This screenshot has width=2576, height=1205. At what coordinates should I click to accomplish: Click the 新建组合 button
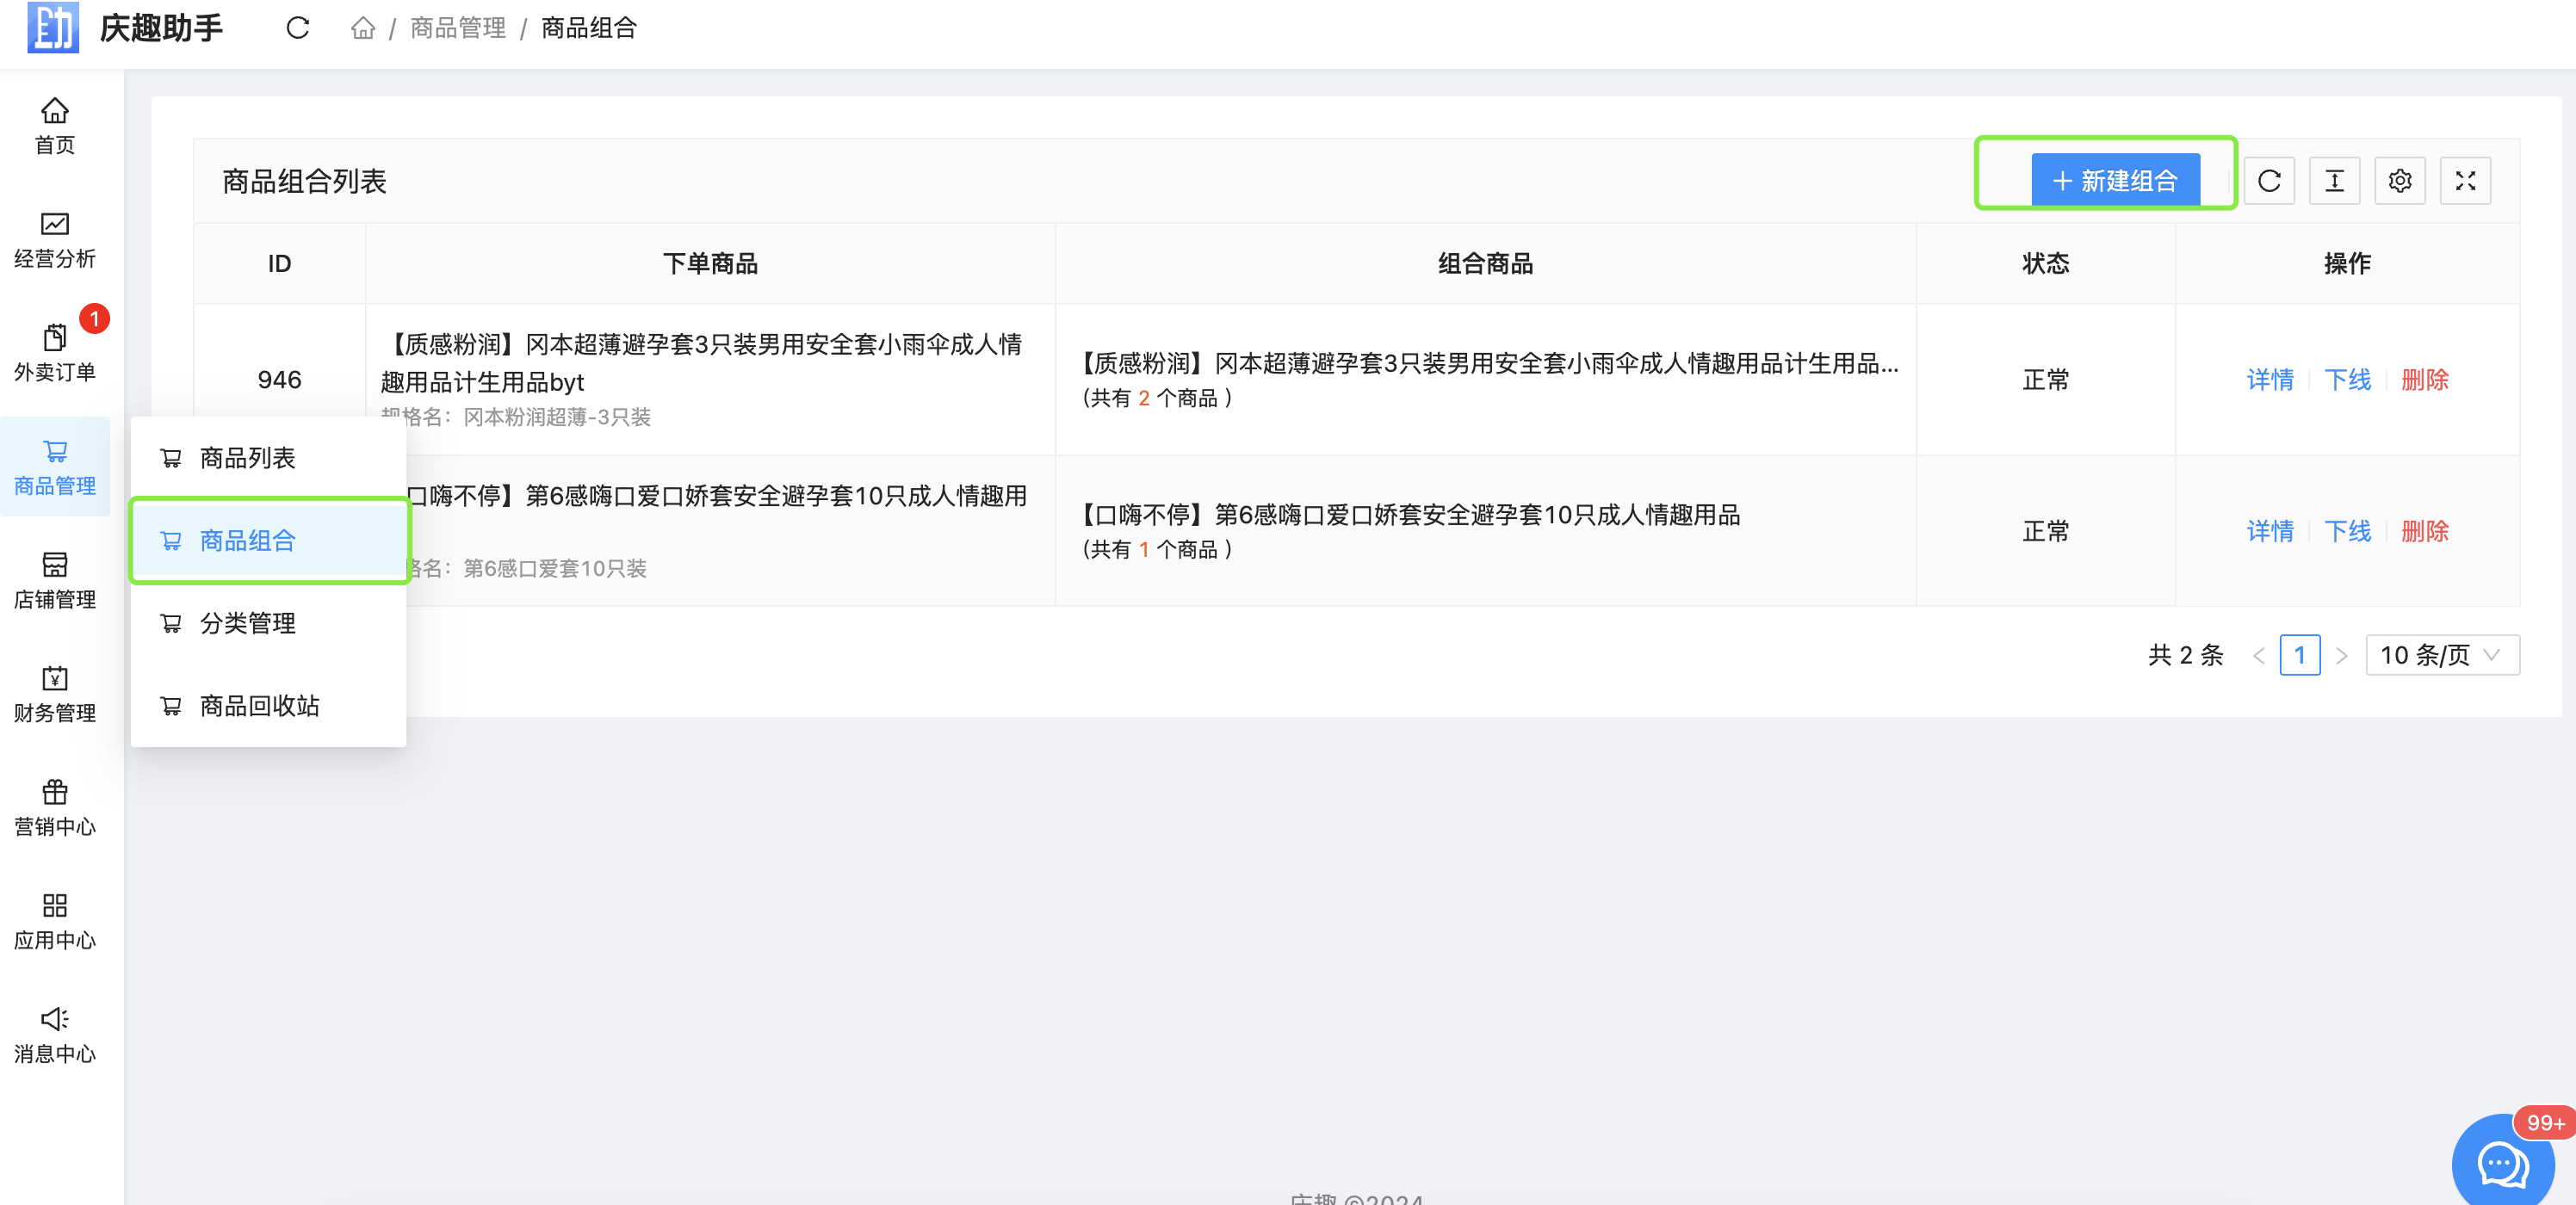click(2115, 181)
